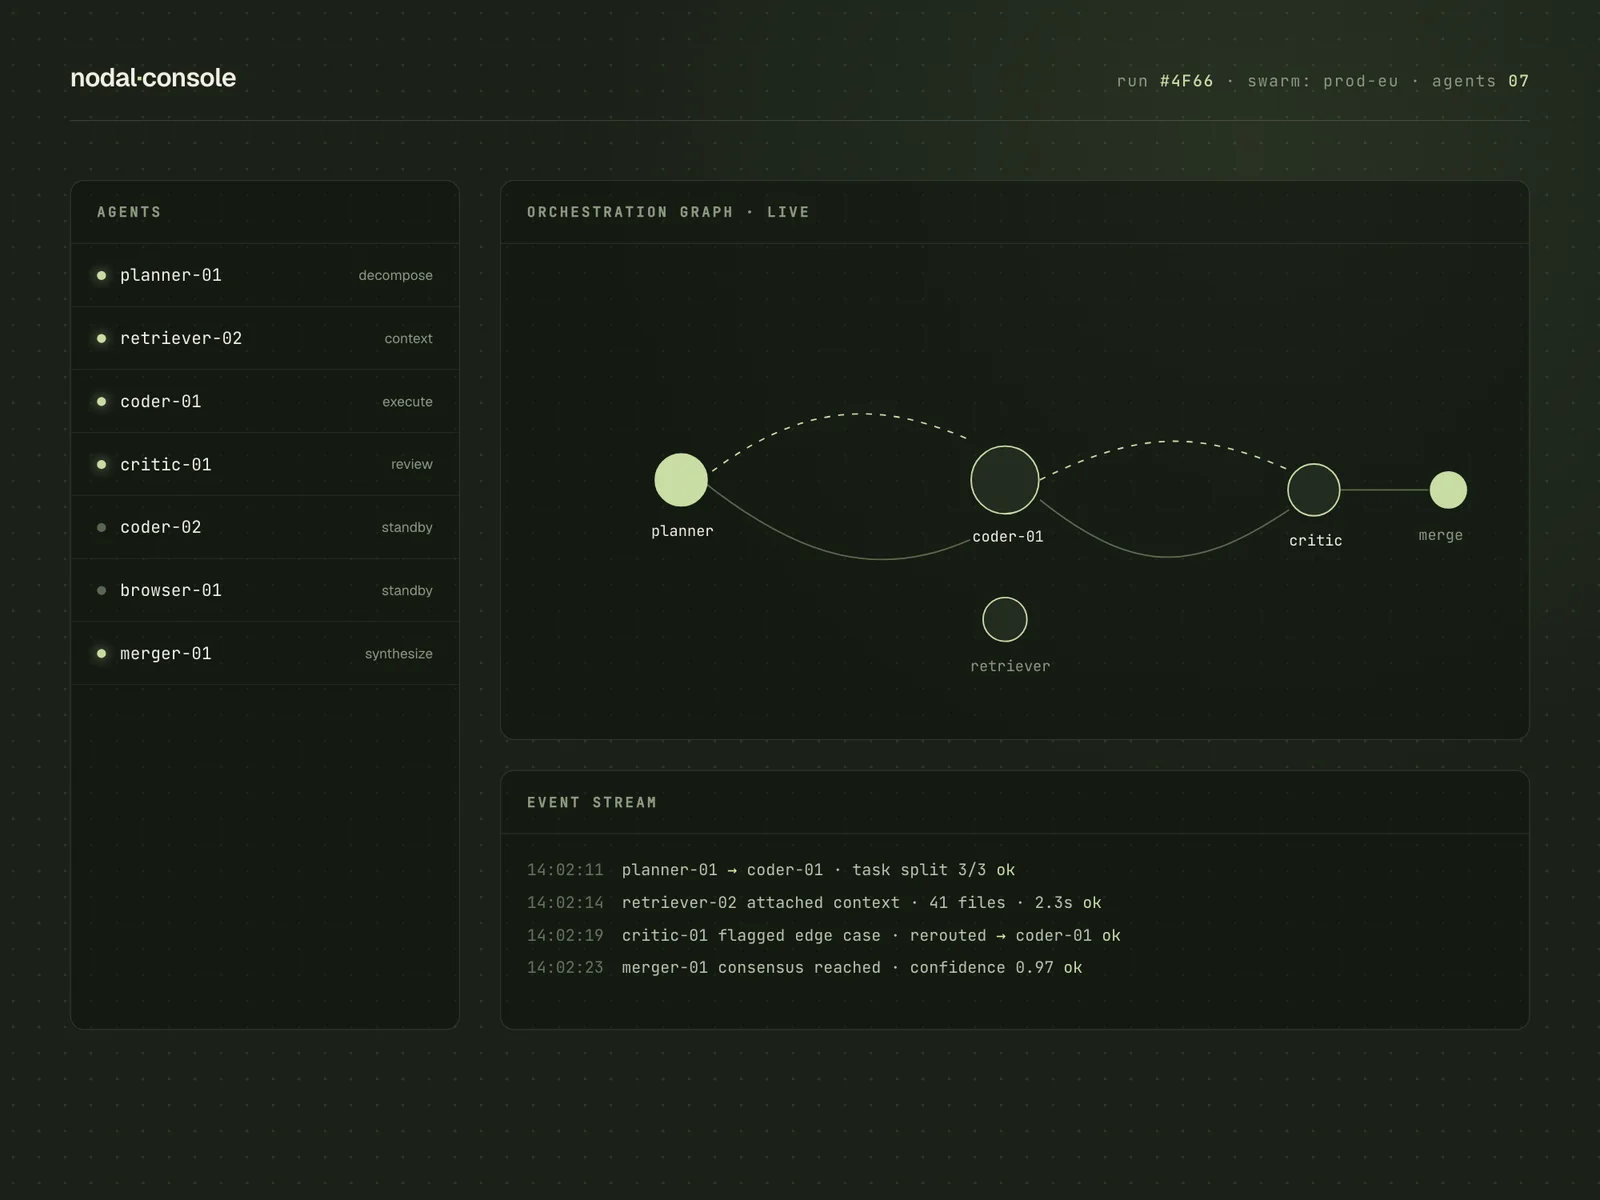Click the merge node in the graph
The height and width of the screenshot is (1200, 1600).
pos(1448,490)
